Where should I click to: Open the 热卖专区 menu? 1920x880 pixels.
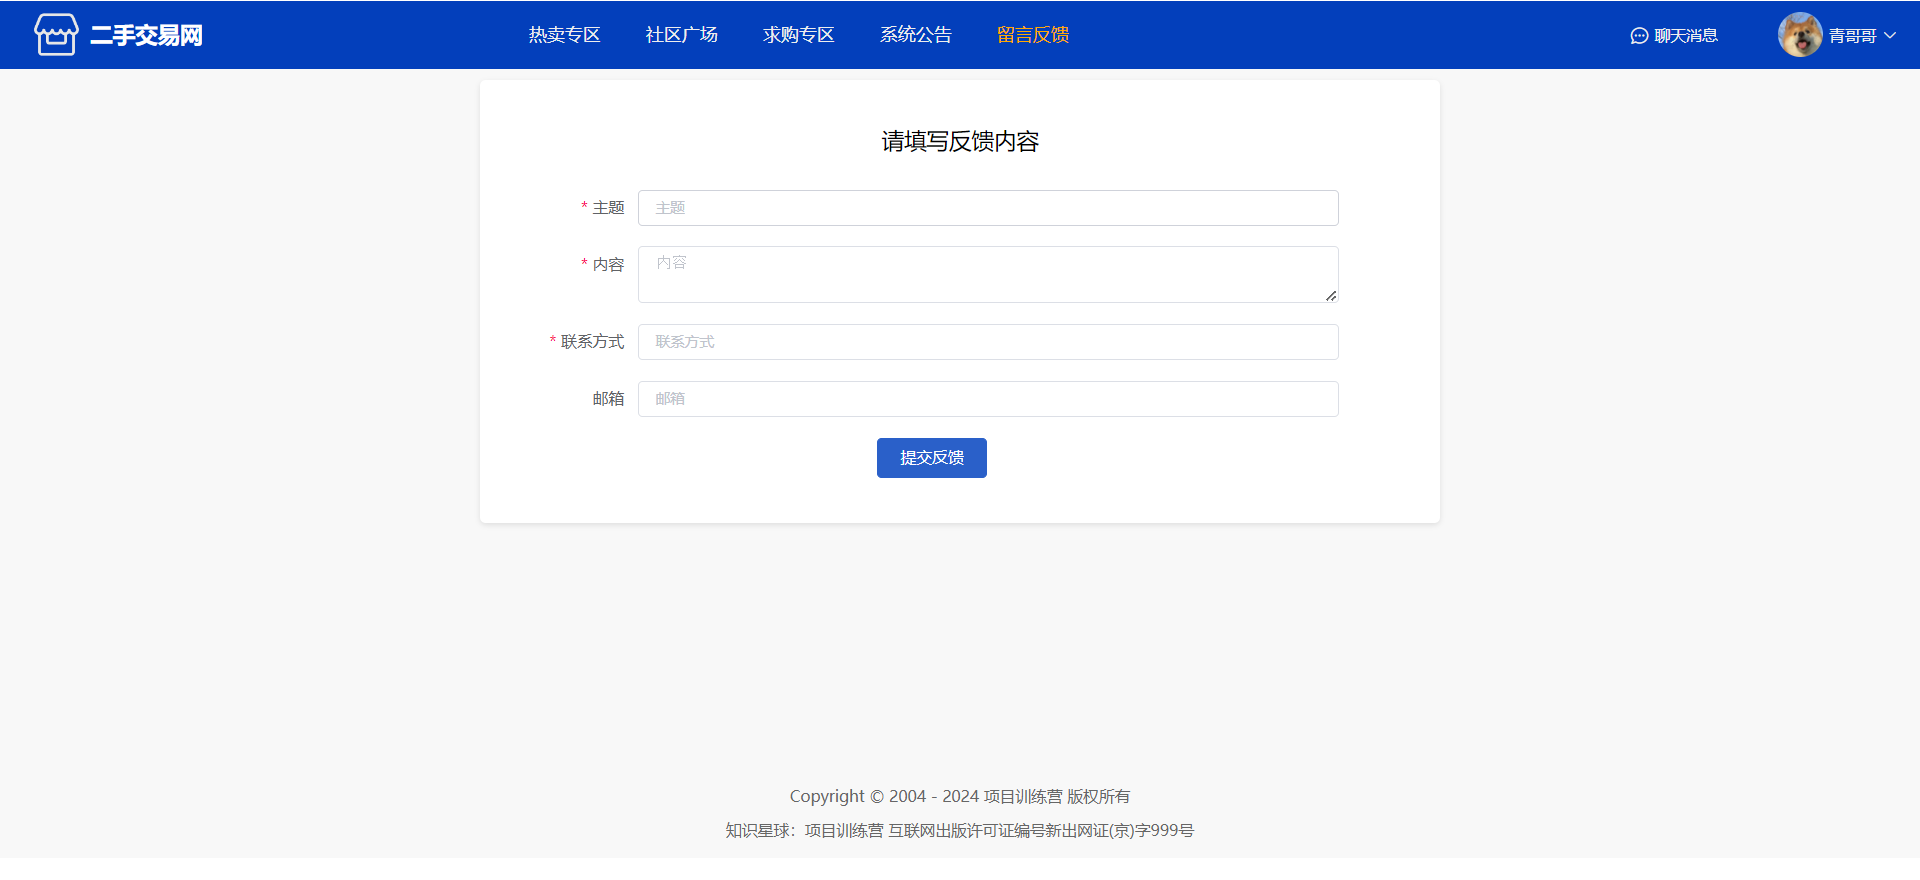click(564, 35)
